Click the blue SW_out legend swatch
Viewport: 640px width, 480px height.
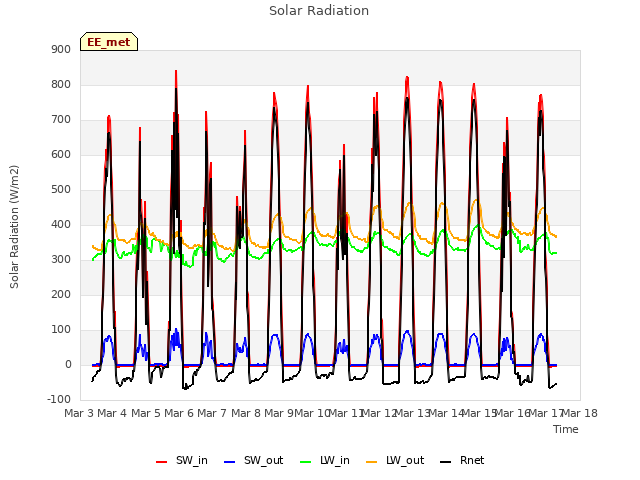pos(230,462)
